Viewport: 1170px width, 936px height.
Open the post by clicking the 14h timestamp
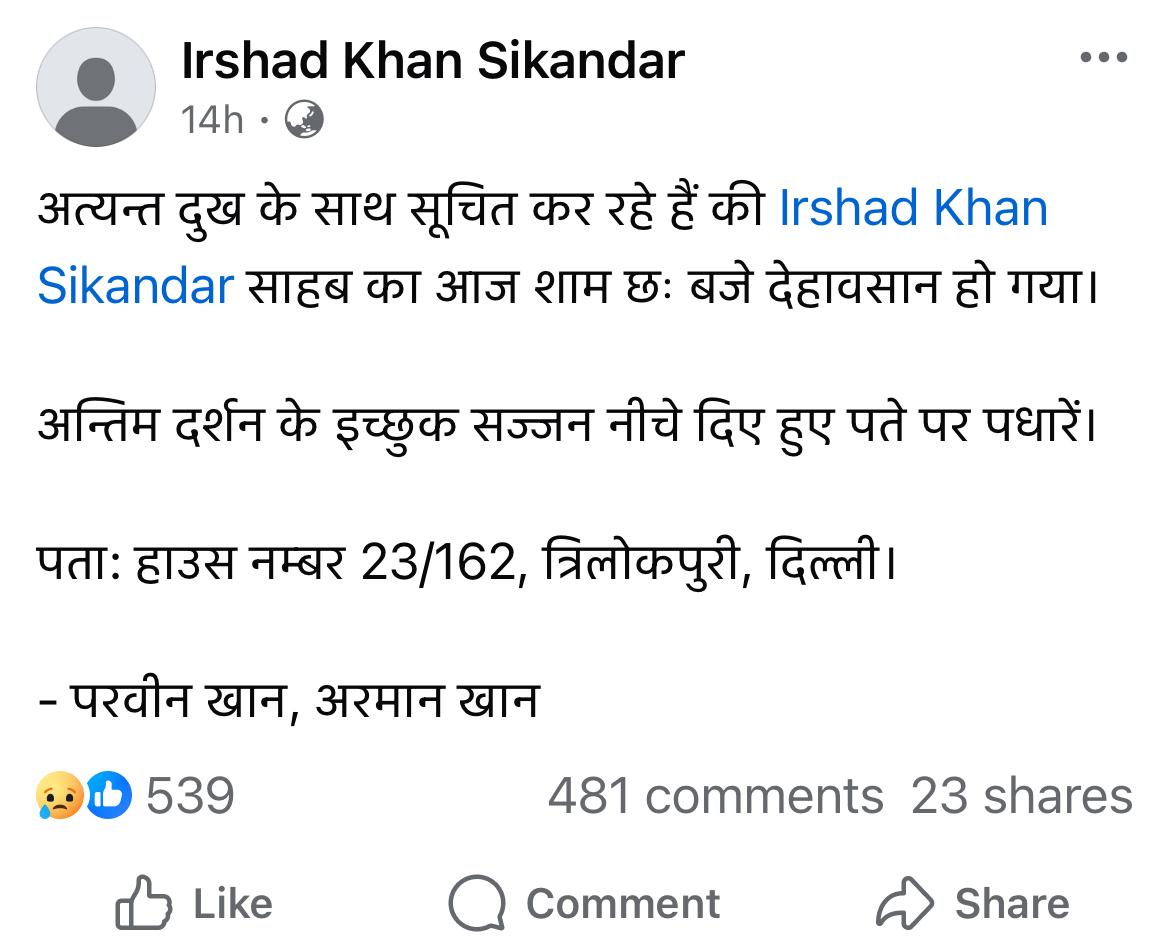pos(210,120)
